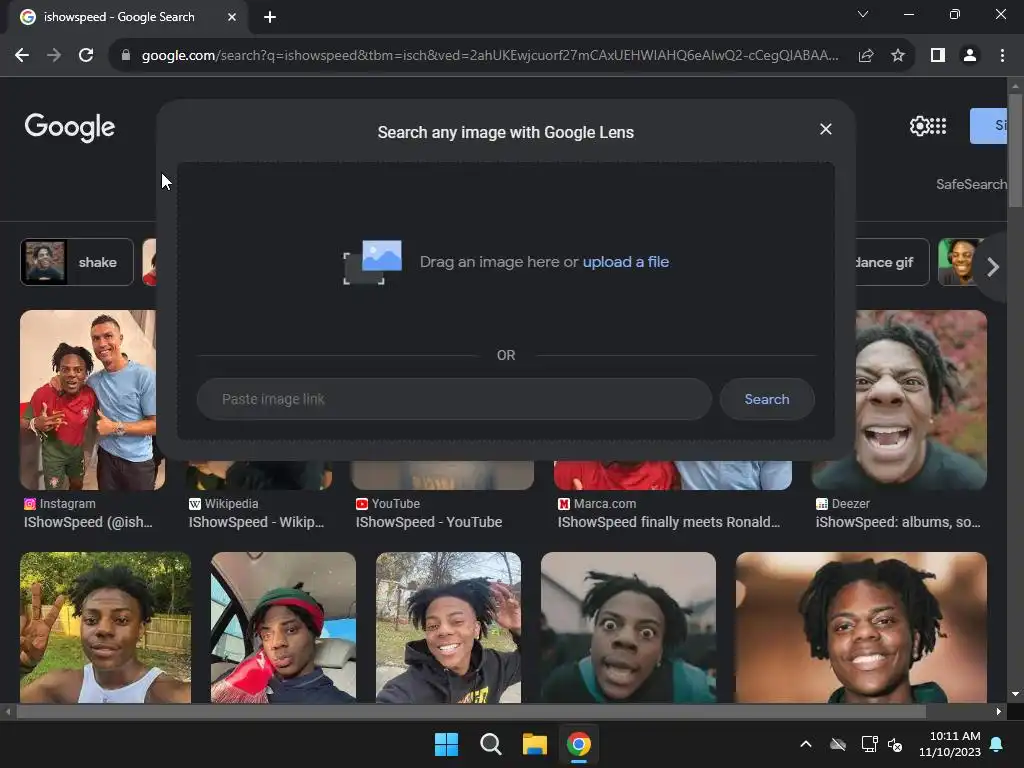Click the Marca.com source label
Image resolution: width=1024 pixels, height=768 pixels.
[x=605, y=504]
